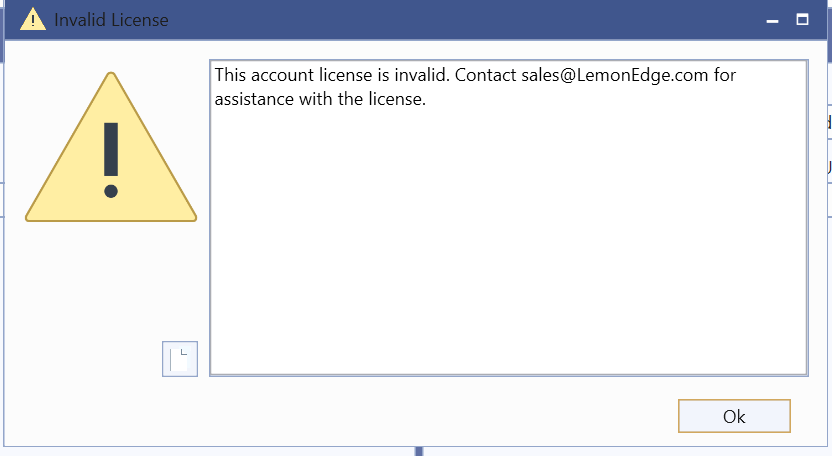Click the Invalid License title text

point(111,20)
